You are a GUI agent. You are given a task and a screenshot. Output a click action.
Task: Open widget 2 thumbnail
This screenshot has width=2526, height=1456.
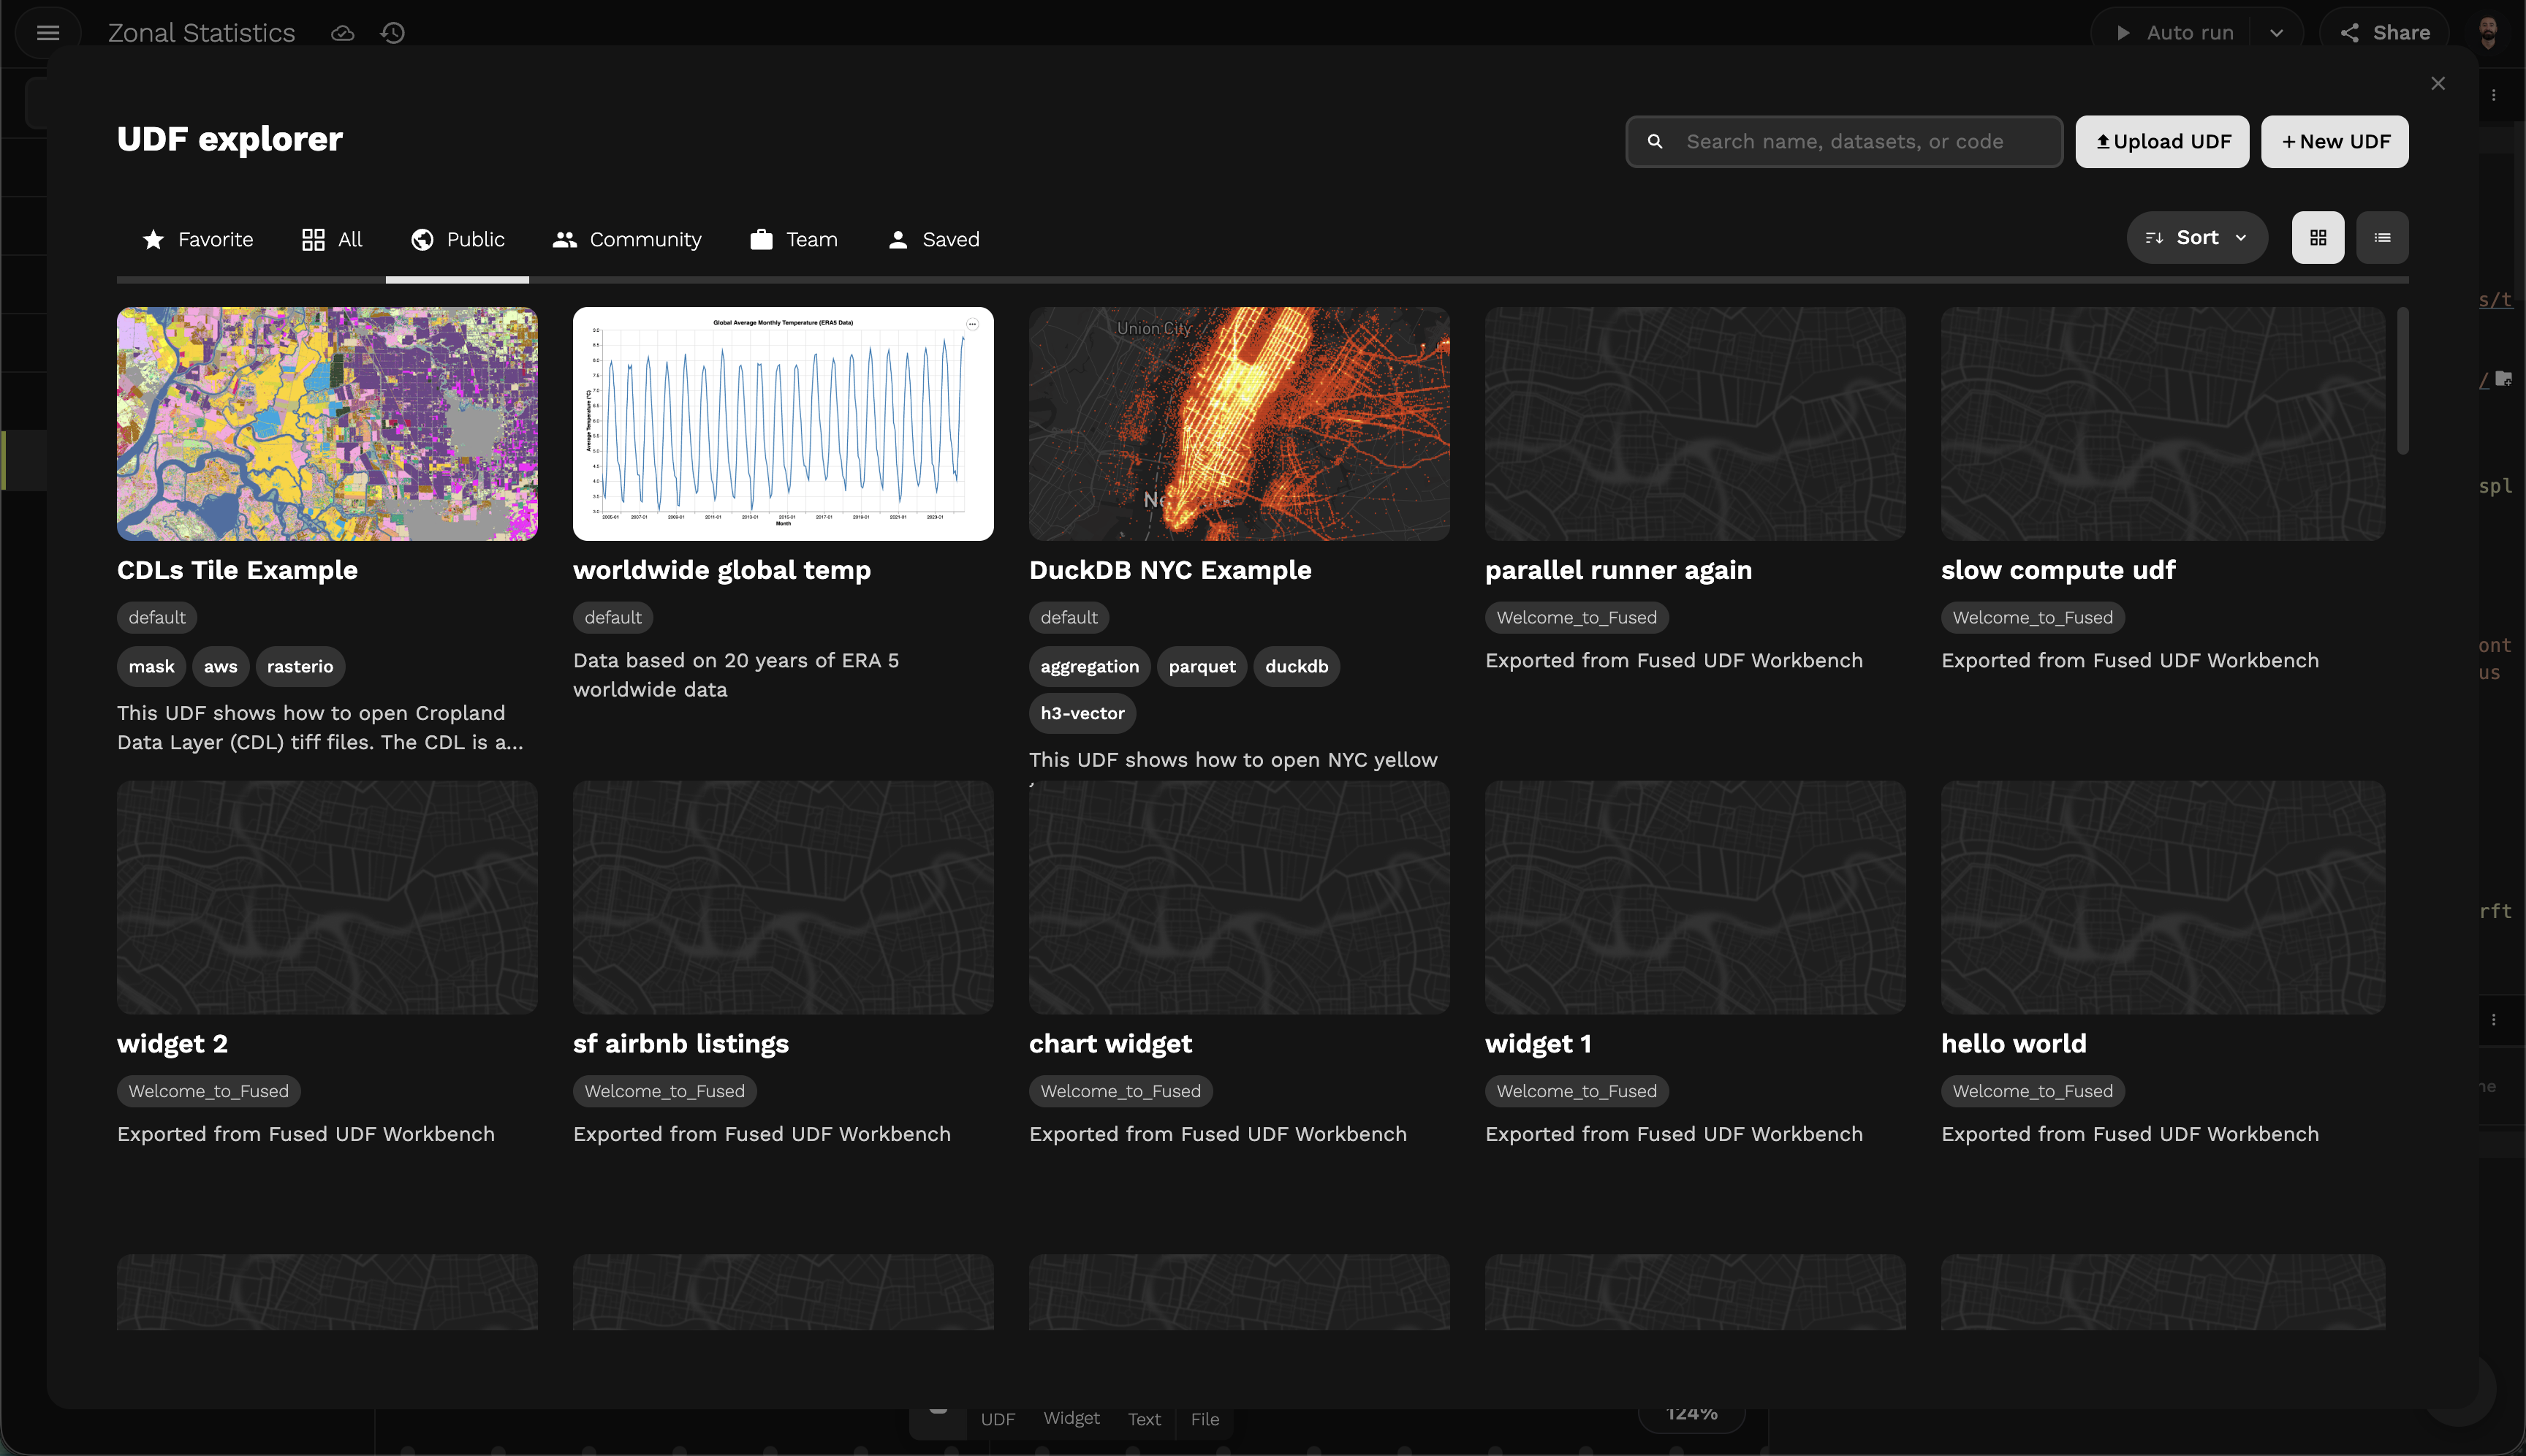pos(327,897)
